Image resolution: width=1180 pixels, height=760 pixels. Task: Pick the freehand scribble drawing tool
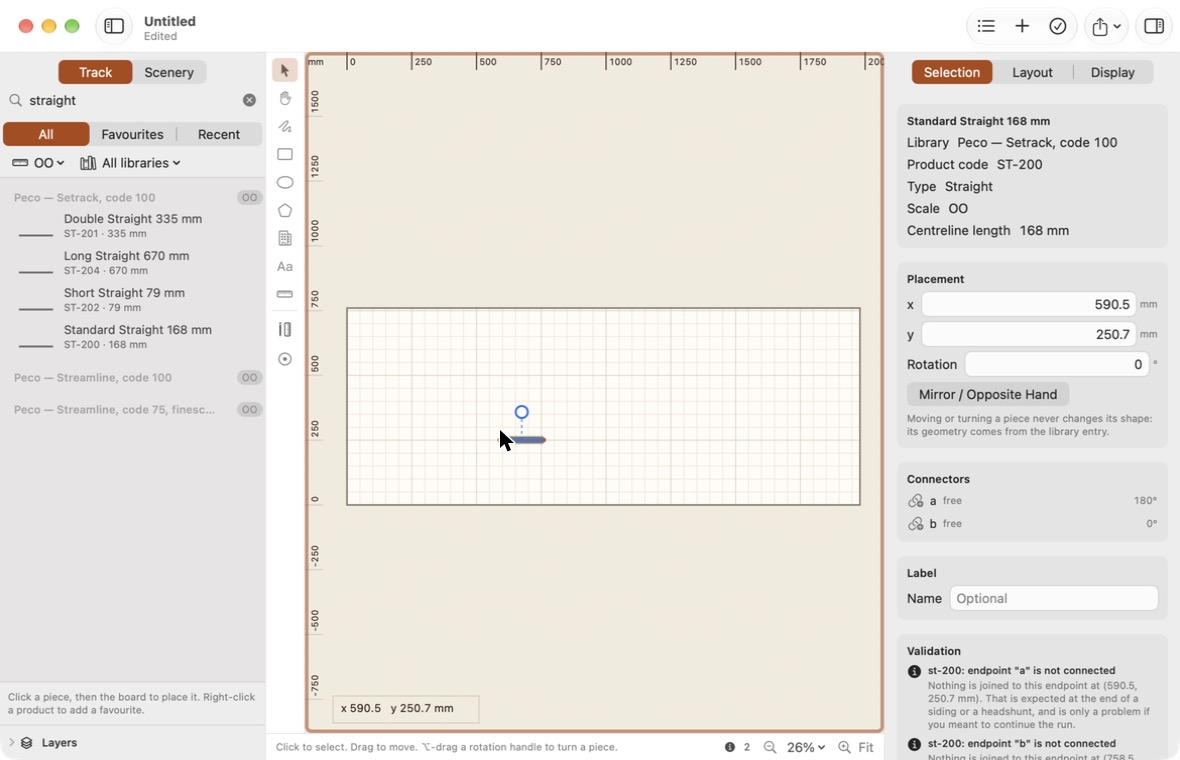click(284, 126)
